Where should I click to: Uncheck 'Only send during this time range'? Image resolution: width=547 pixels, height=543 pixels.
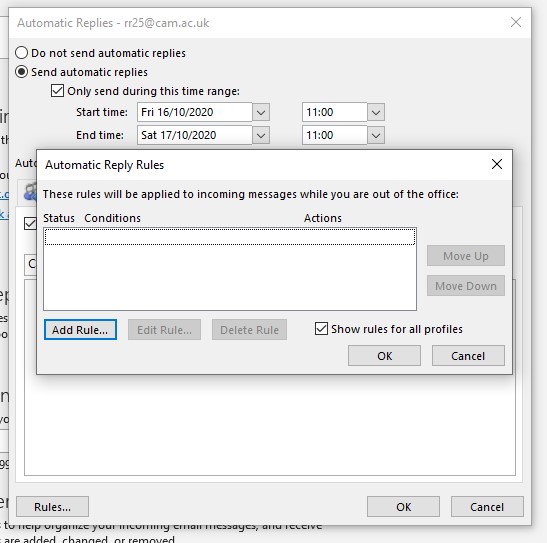[x=57, y=91]
